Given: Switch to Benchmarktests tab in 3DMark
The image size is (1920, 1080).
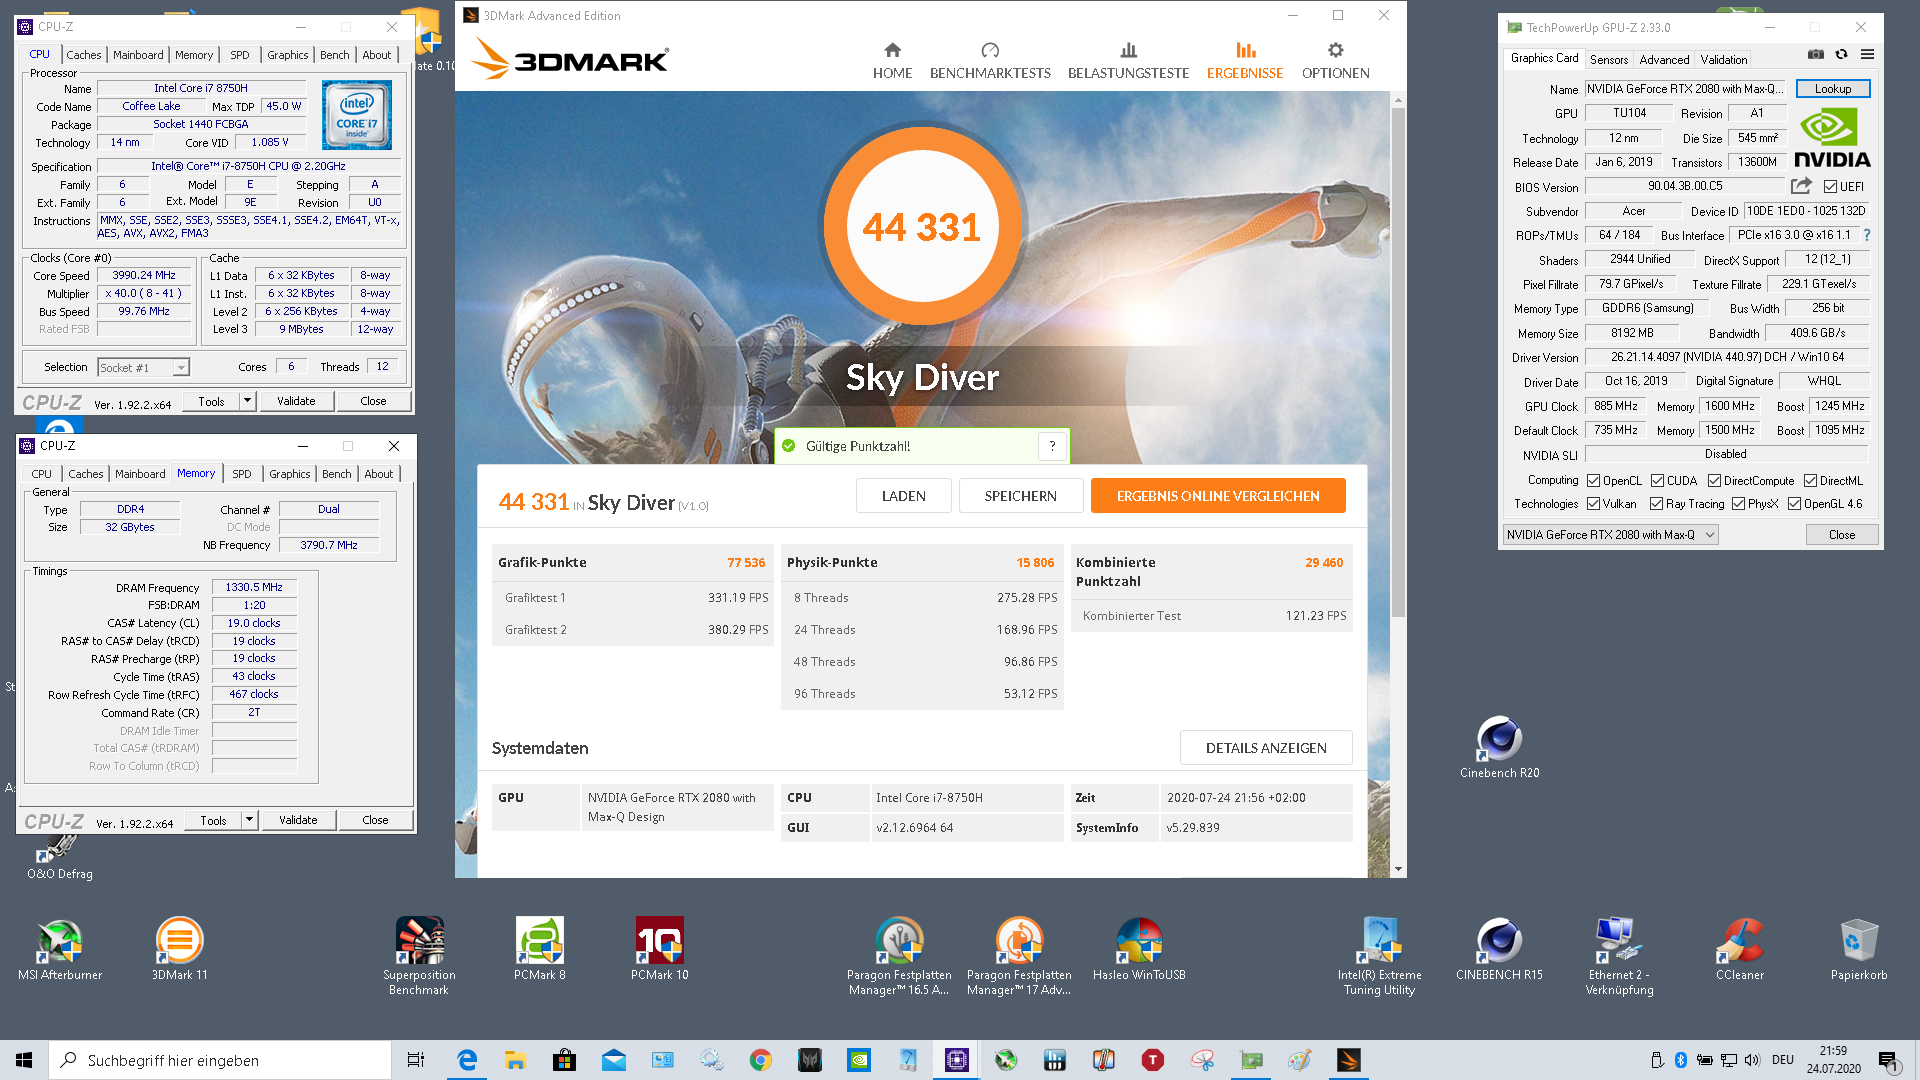Looking at the screenshot, I should point(990,61).
